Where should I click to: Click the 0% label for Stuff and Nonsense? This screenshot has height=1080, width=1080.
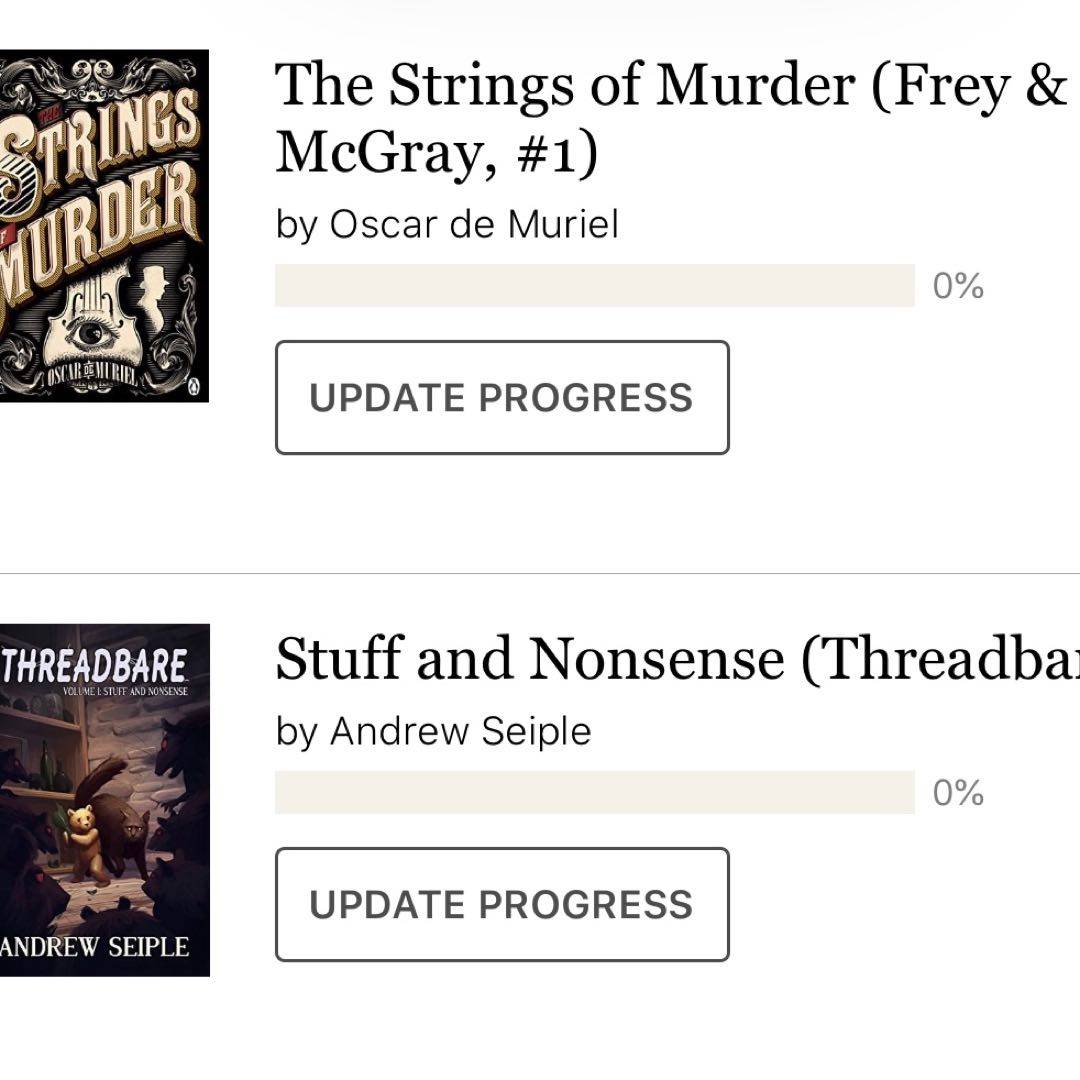coord(958,794)
